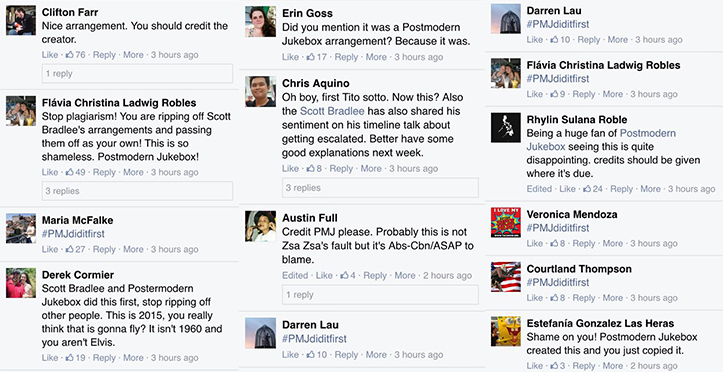Click thumbs-up icon on Derek Cormier's comment

coord(69,358)
